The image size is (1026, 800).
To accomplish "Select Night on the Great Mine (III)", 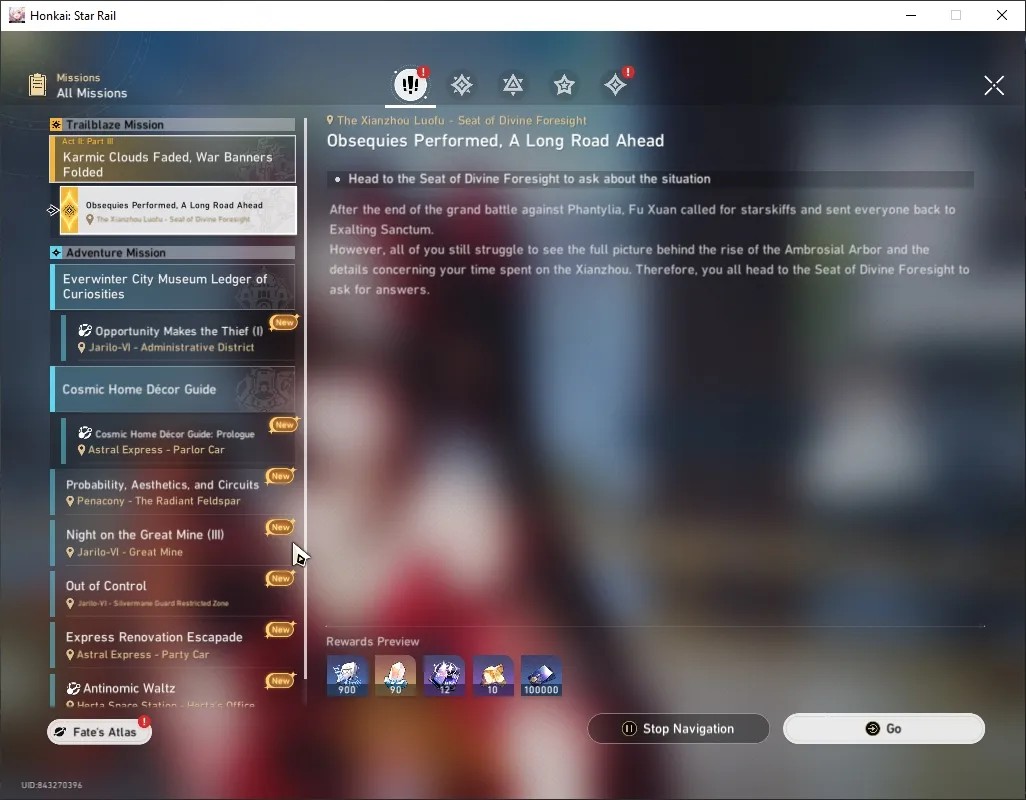I will pos(173,543).
